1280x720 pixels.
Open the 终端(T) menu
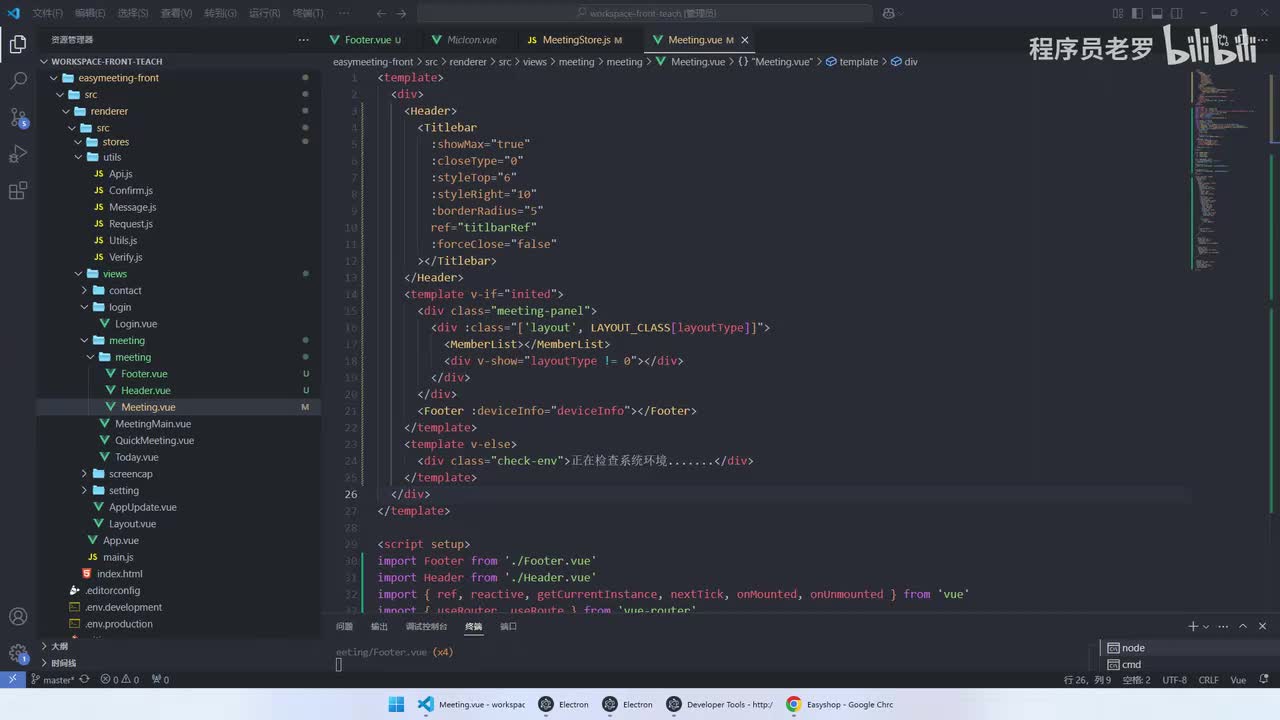(308, 13)
